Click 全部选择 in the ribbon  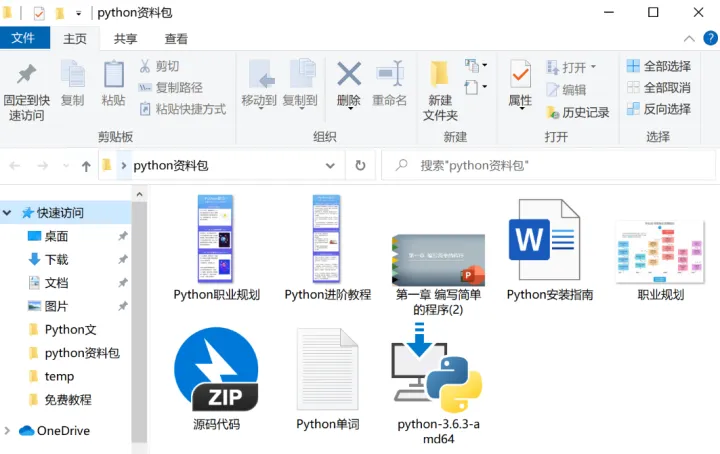click(x=659, y=66)
